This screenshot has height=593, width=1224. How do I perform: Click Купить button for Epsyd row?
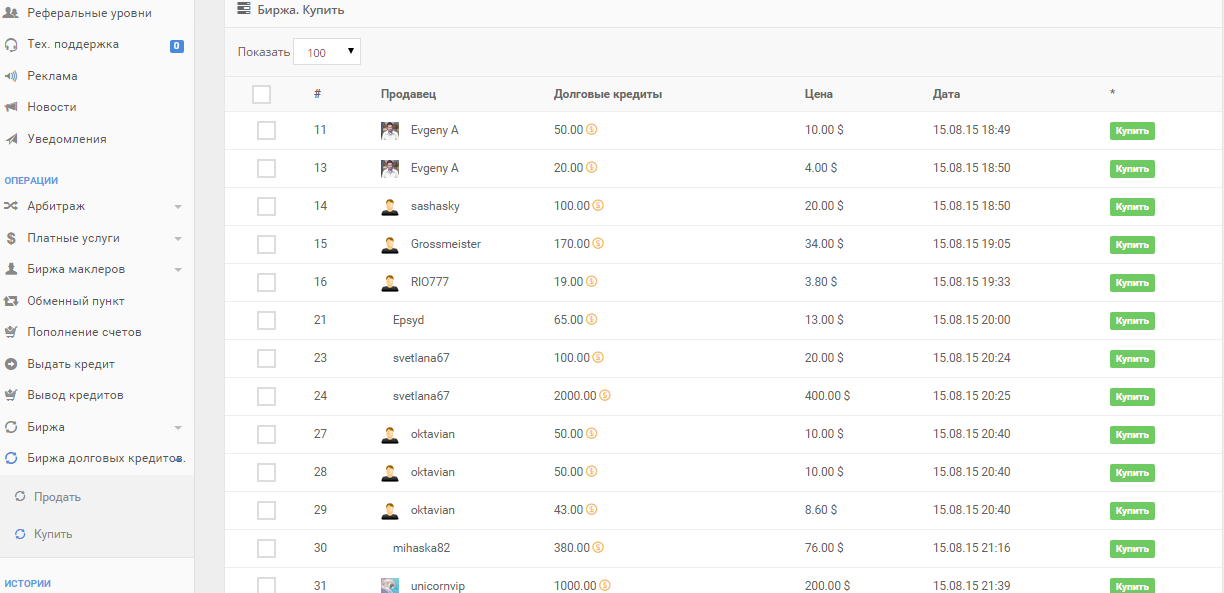tap(1132, 320)
